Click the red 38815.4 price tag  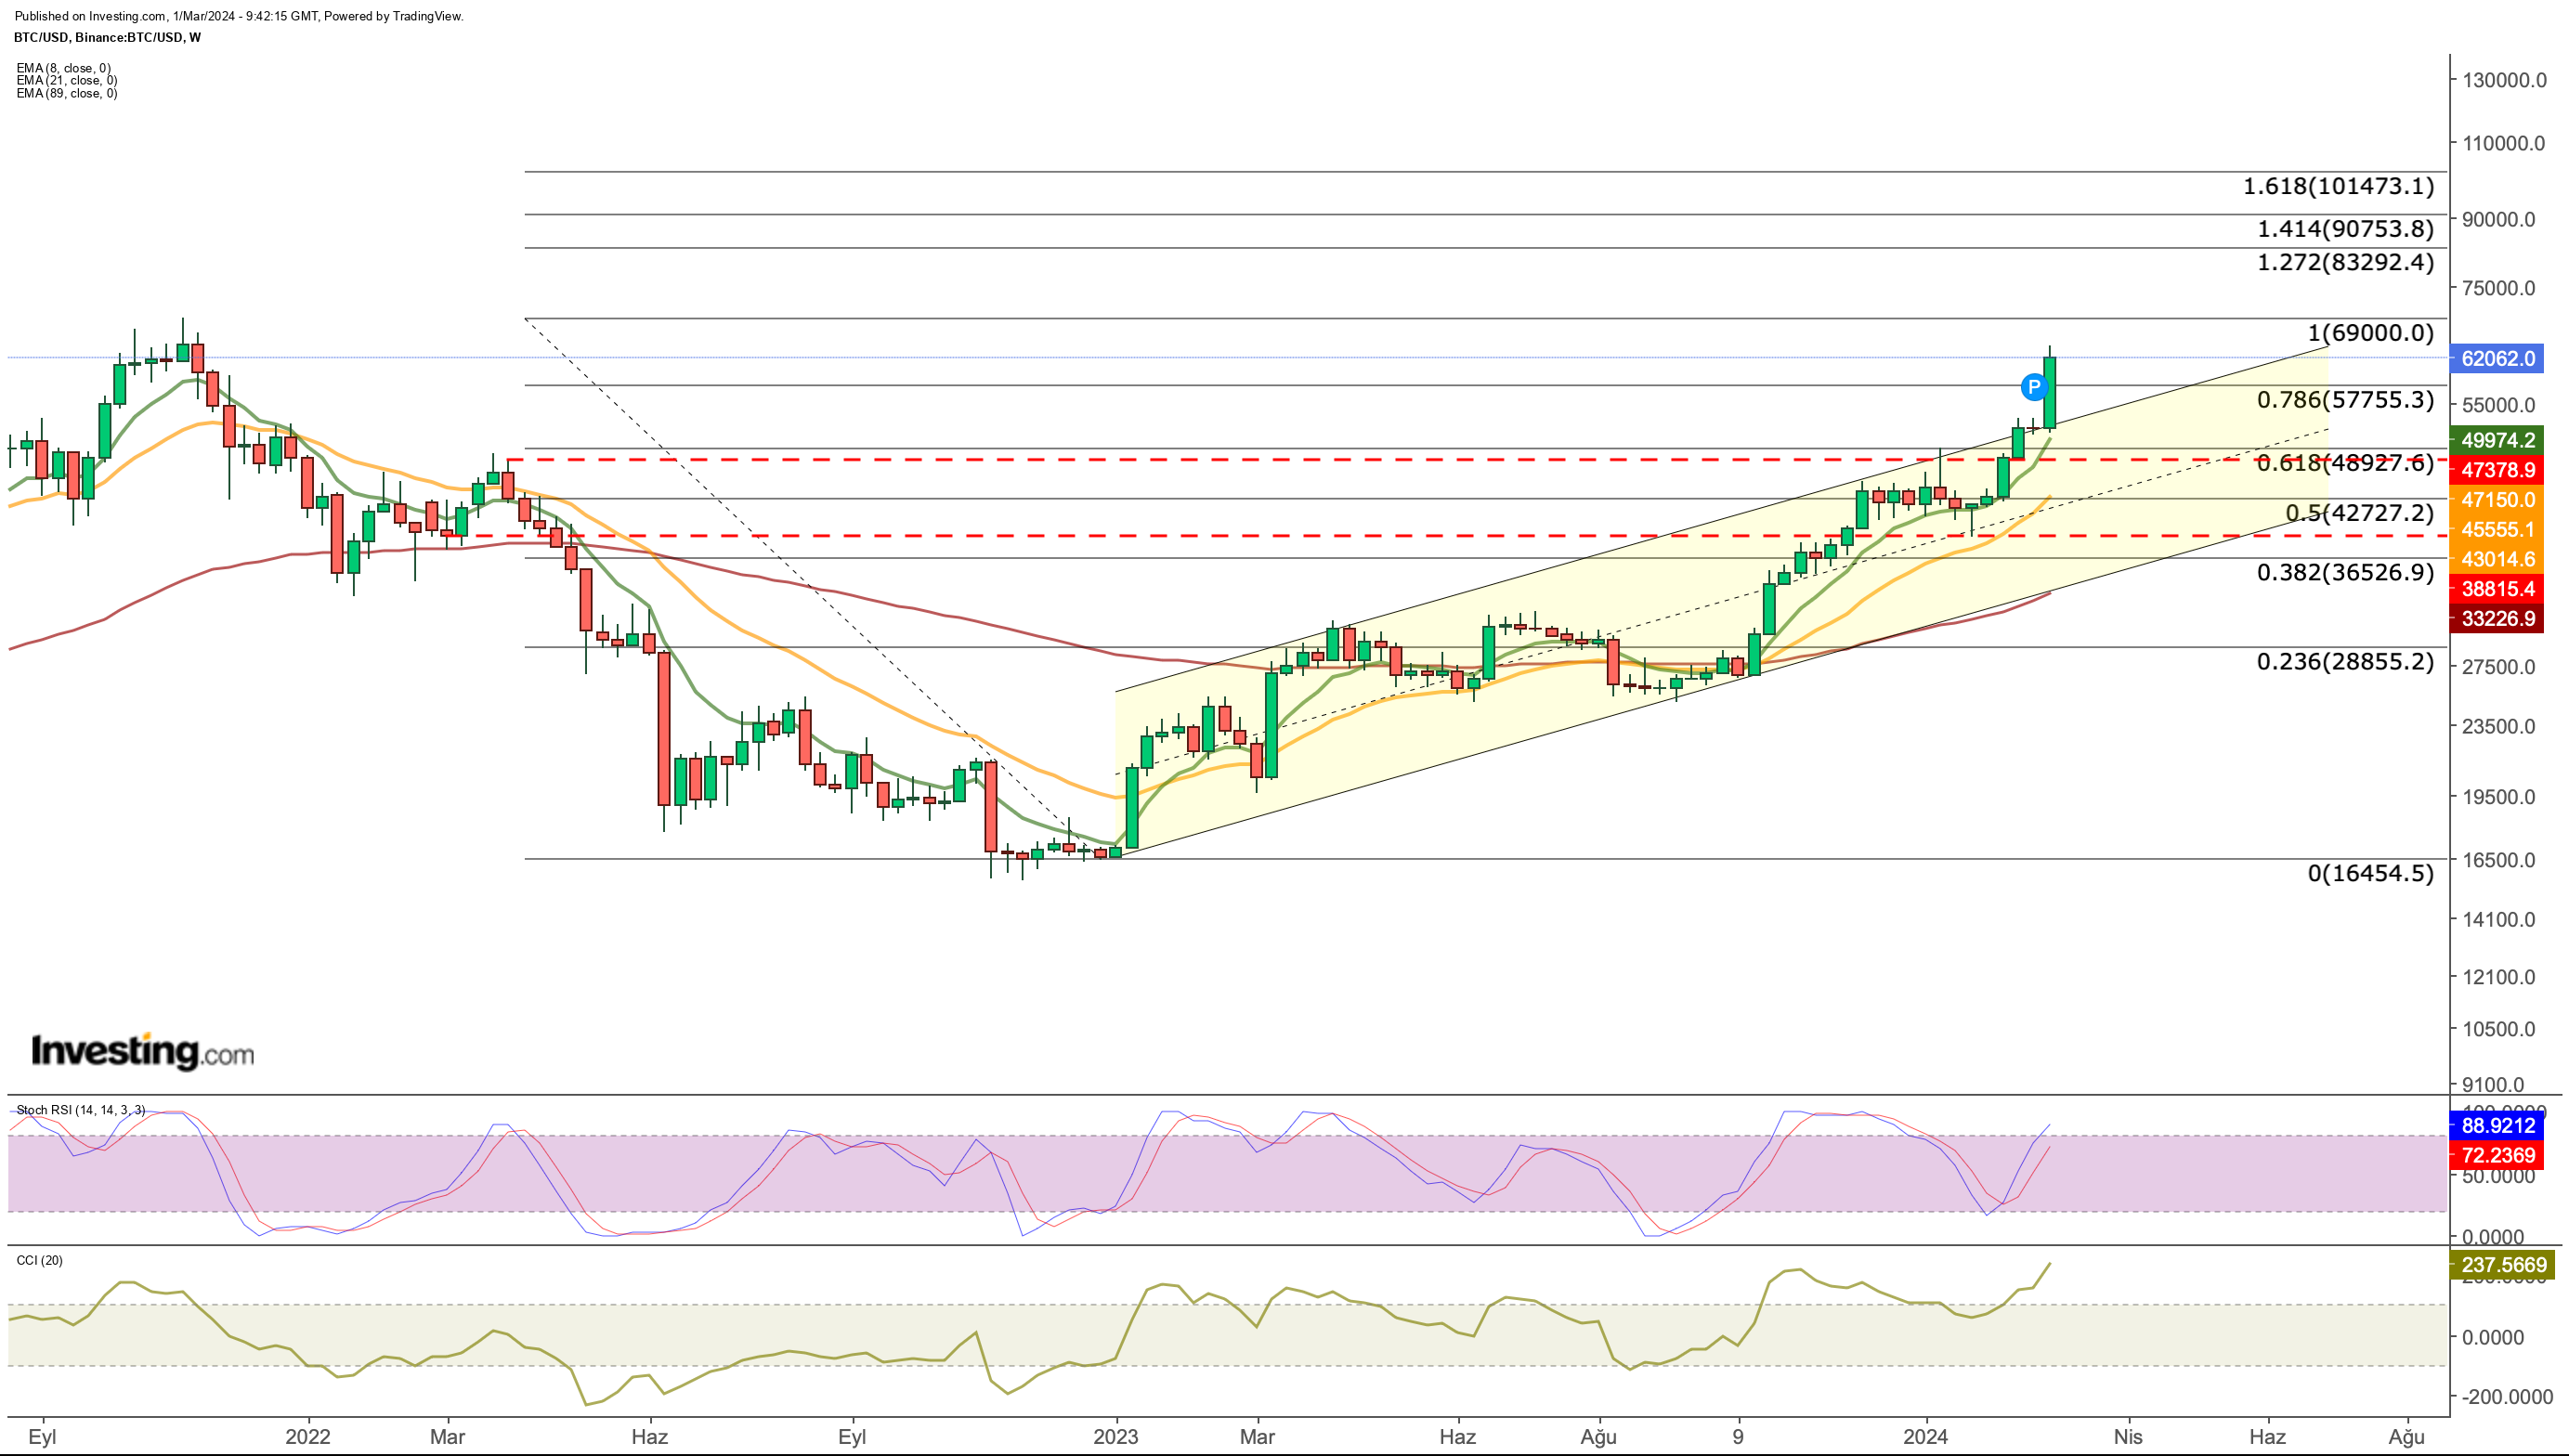[2498, 589]
